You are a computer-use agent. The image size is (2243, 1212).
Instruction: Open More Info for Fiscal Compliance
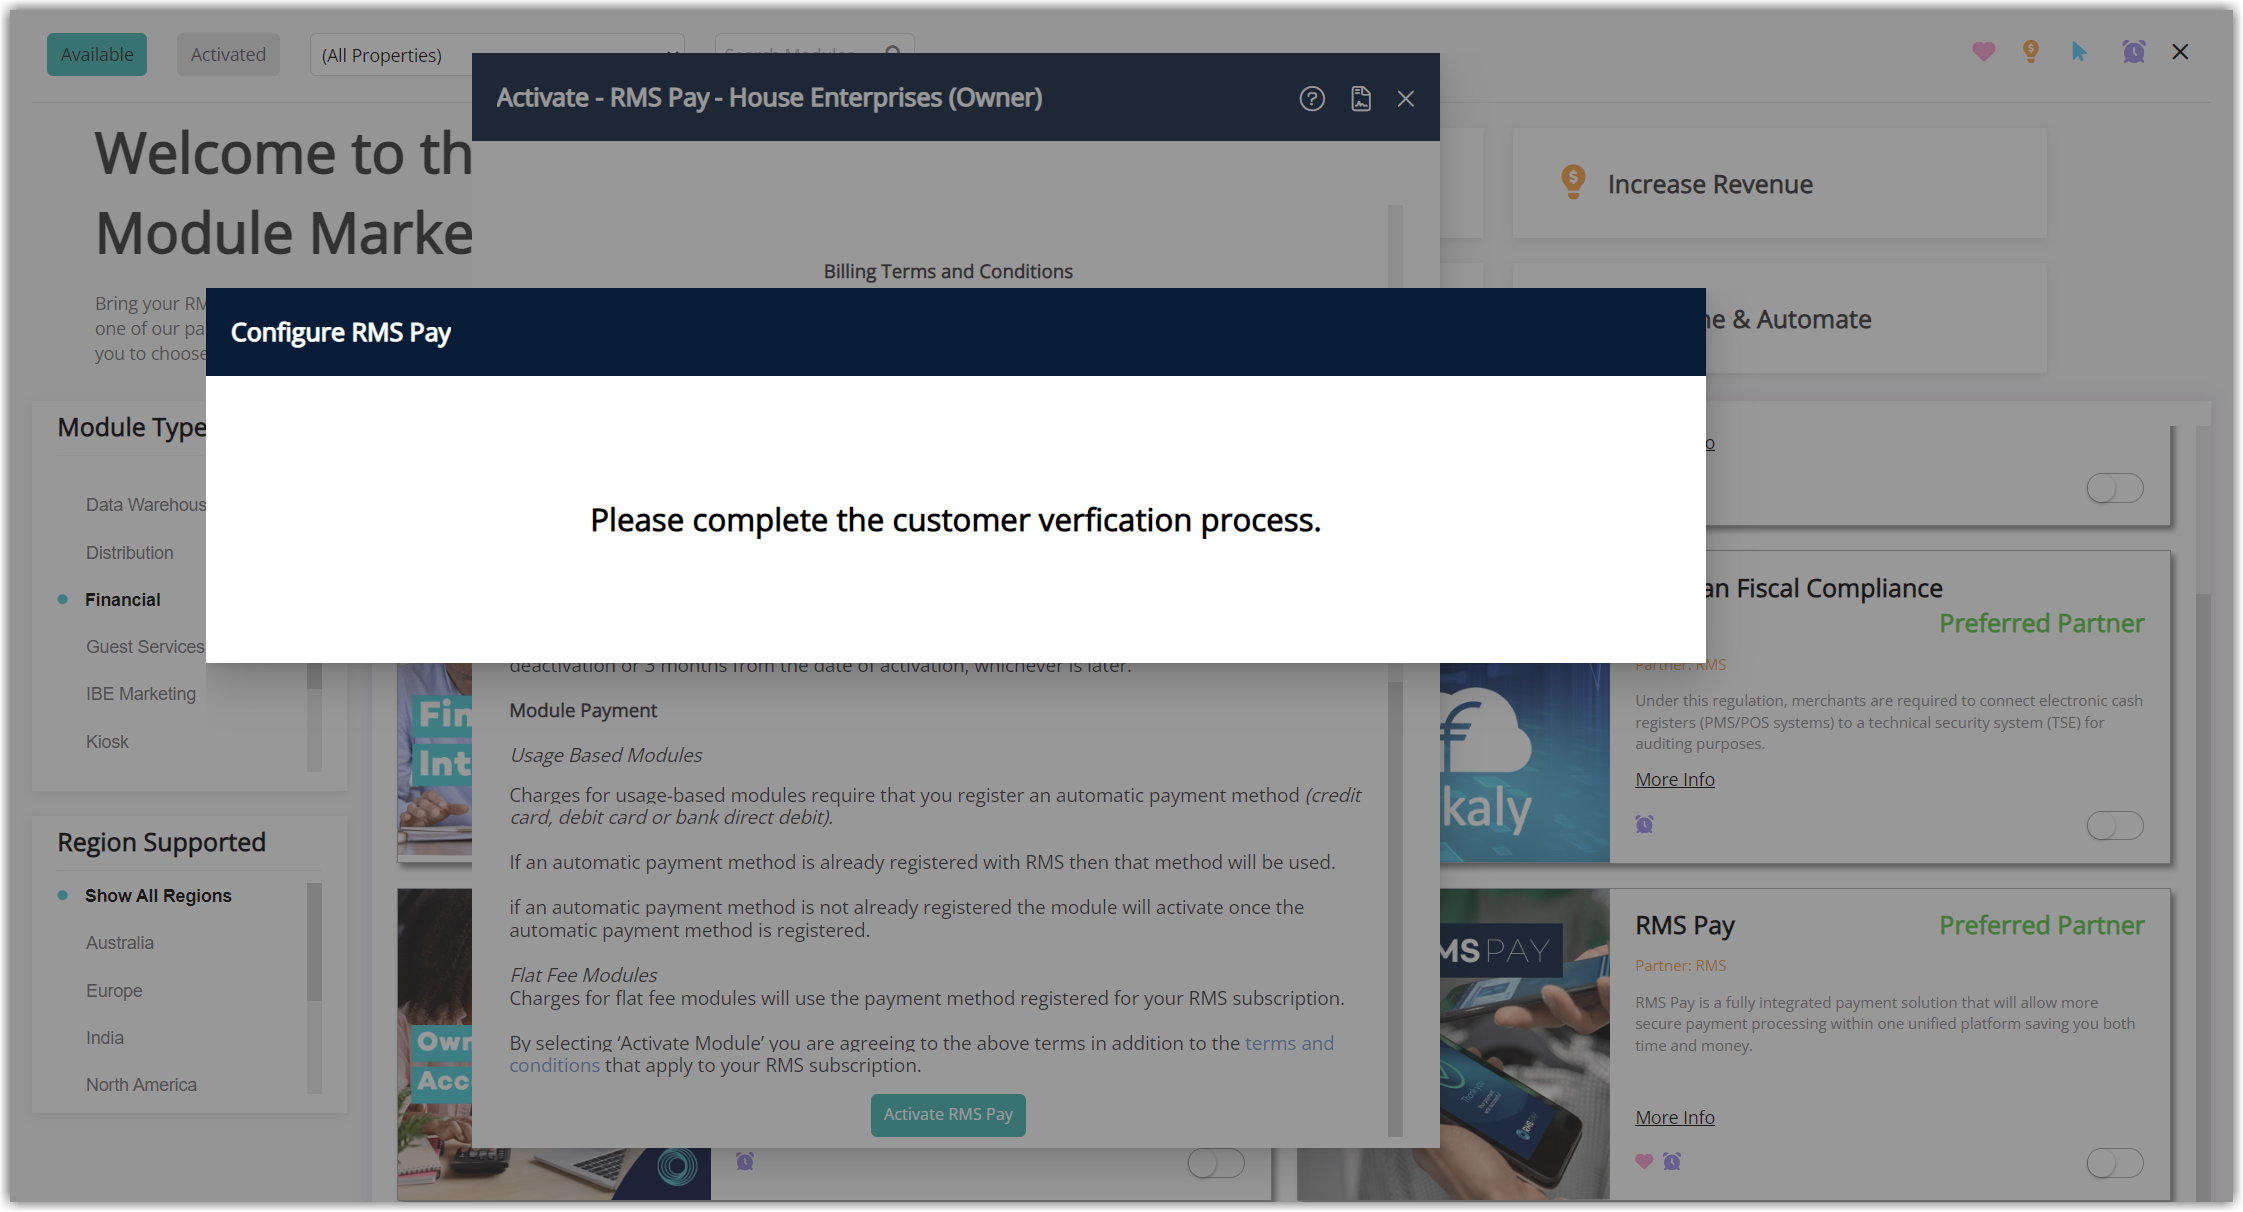tap(1675, 779)
